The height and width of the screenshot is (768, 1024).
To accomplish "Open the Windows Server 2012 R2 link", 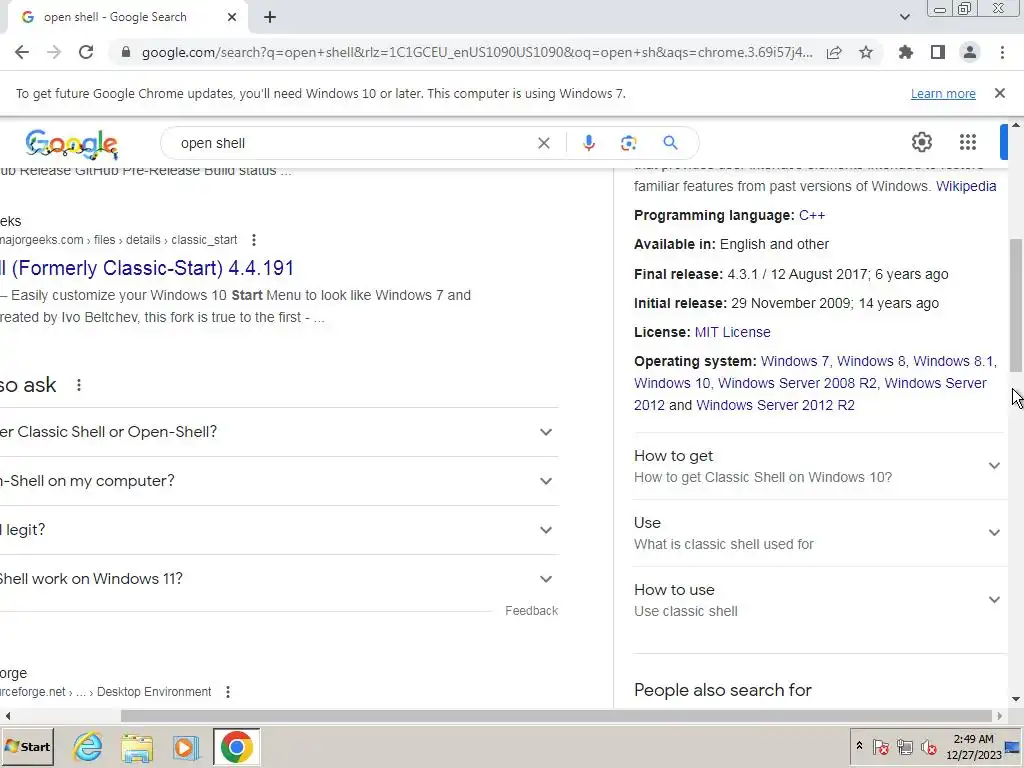I will point(775,406).
